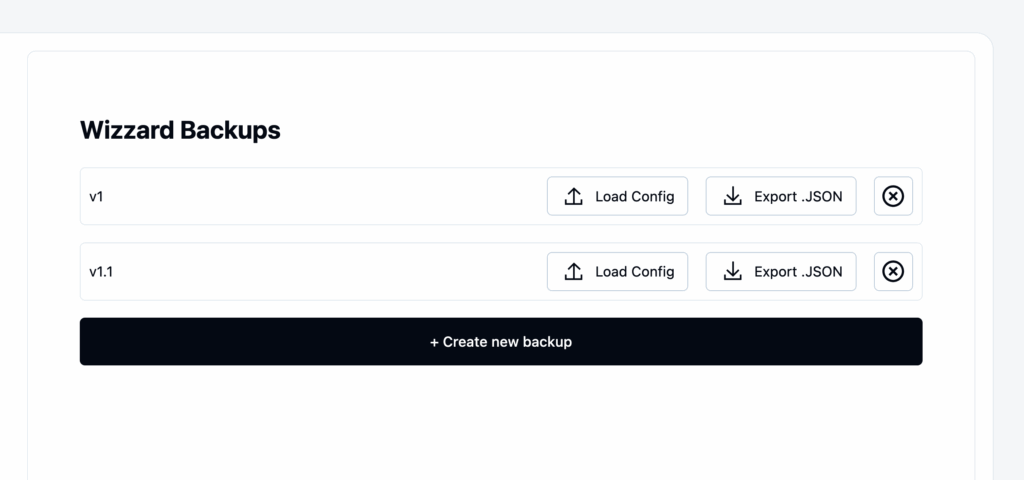Select the v1.1 backup name label
This screenshot has width=1024, height=480.
101,272
